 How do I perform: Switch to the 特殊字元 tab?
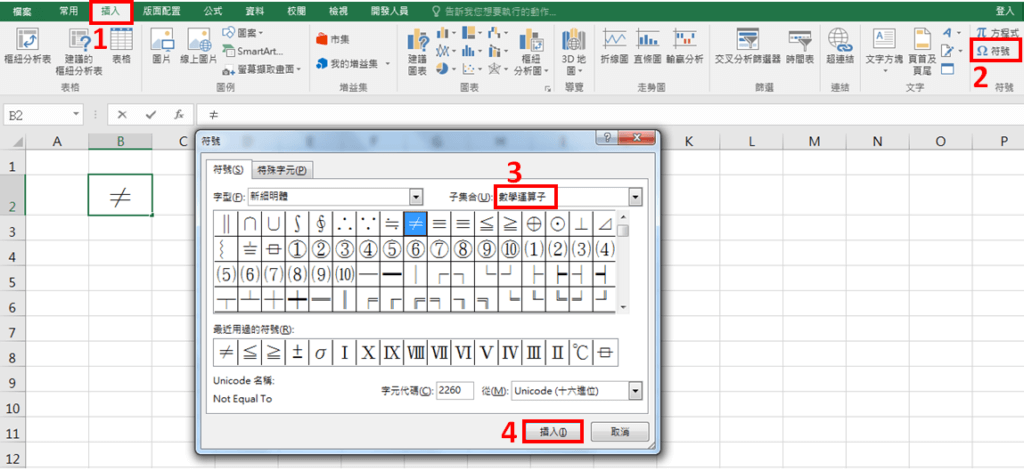pyautogui.click(x=281, y=170)
